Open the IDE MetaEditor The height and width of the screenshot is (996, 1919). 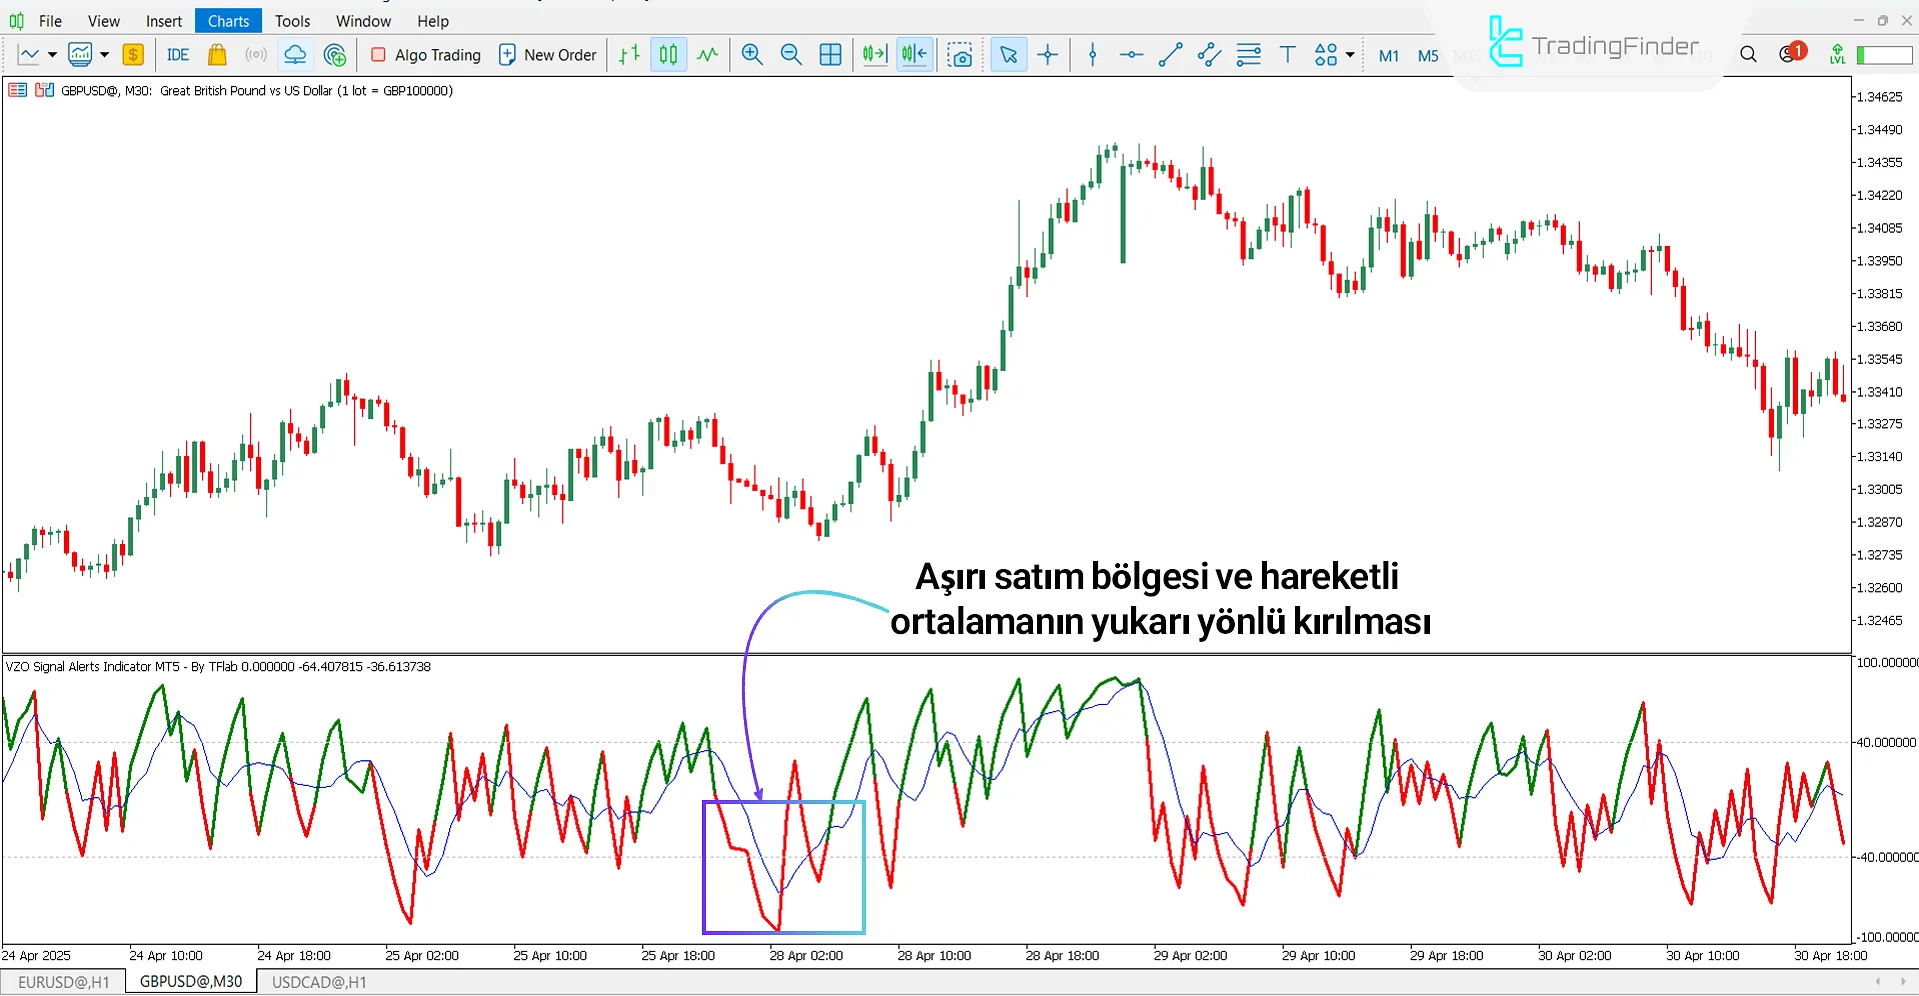tap(177, 55)
